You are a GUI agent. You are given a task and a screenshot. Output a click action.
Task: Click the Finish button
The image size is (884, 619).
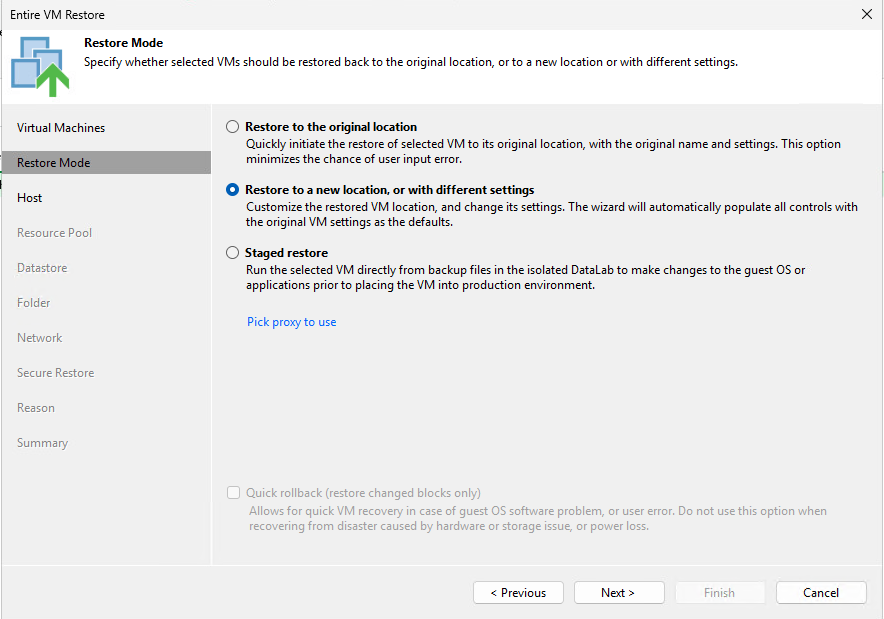pyautogui.click(x=720, y=592)
